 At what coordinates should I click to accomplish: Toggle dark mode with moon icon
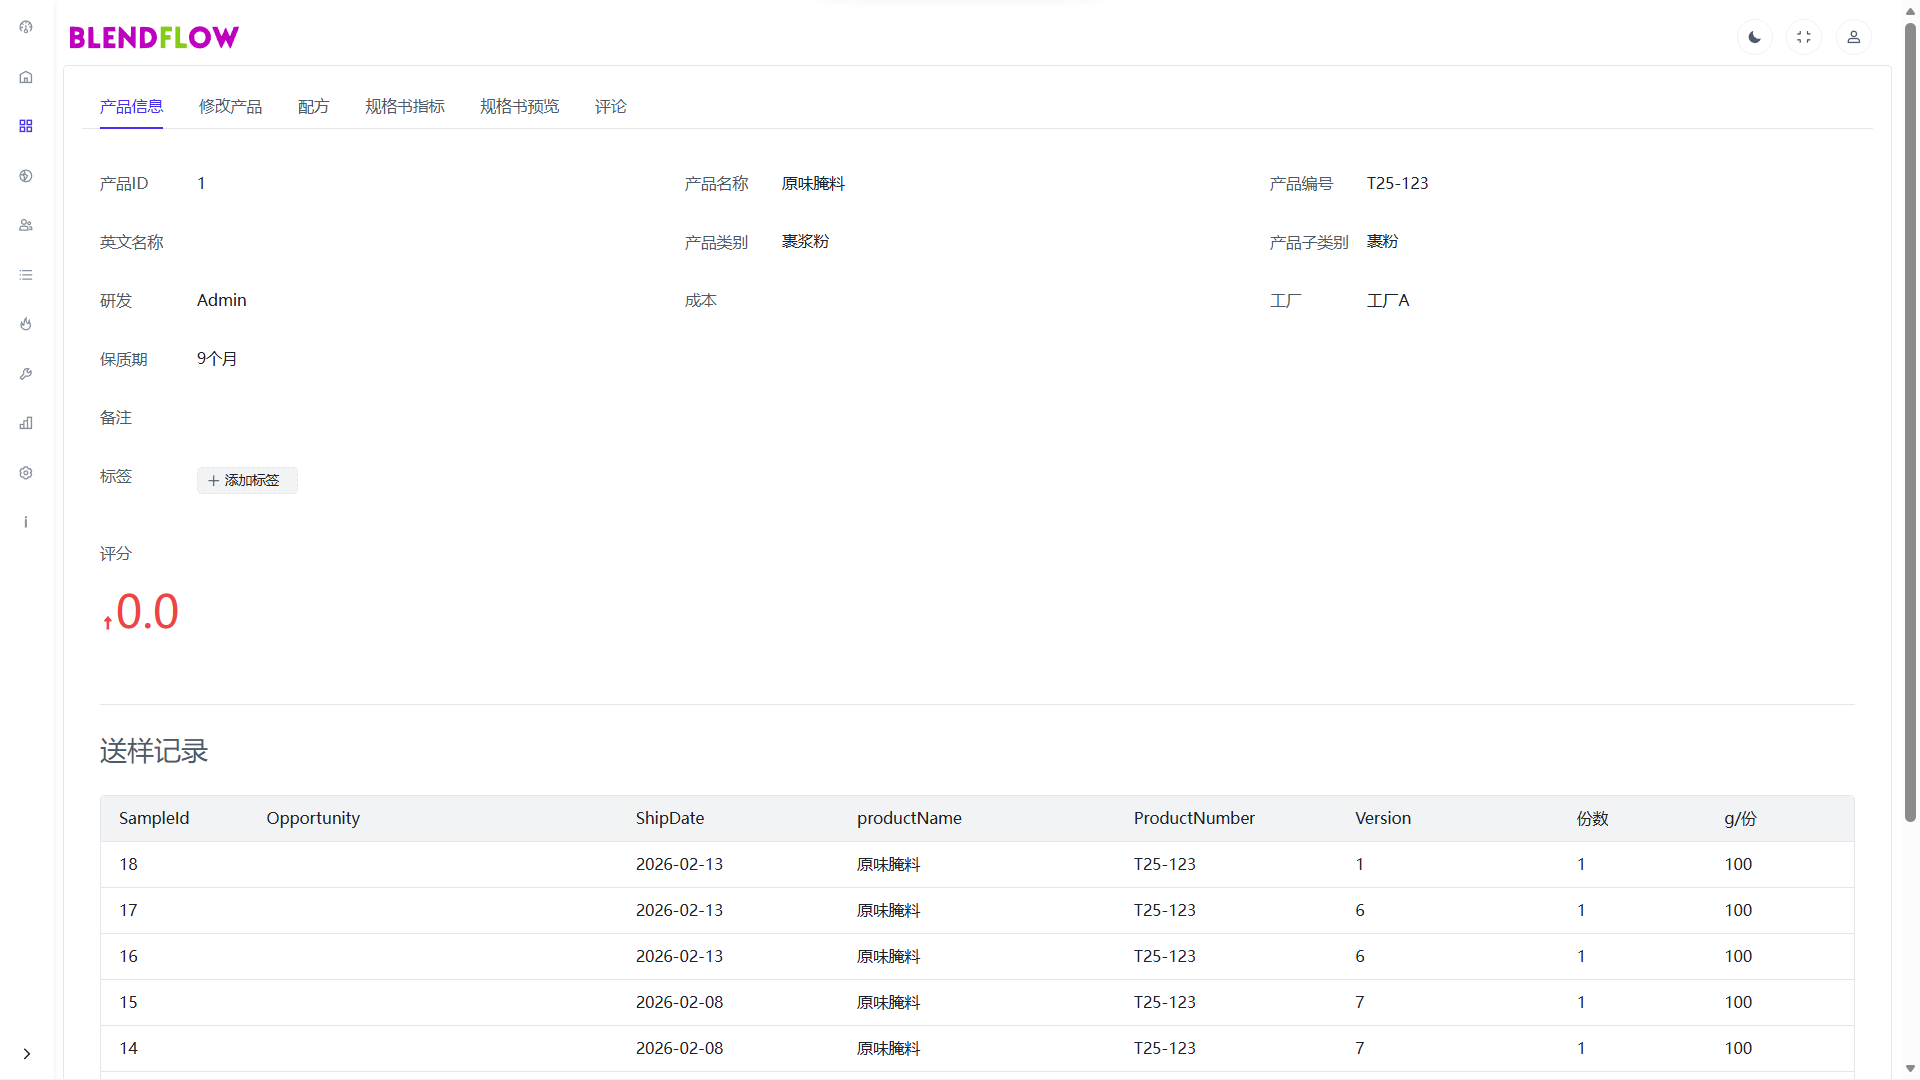tap(1754, 37)
